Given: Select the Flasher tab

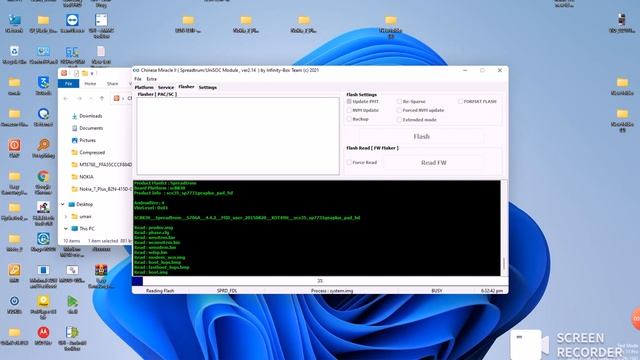Looking at the screenshot, I should point(186,87).
